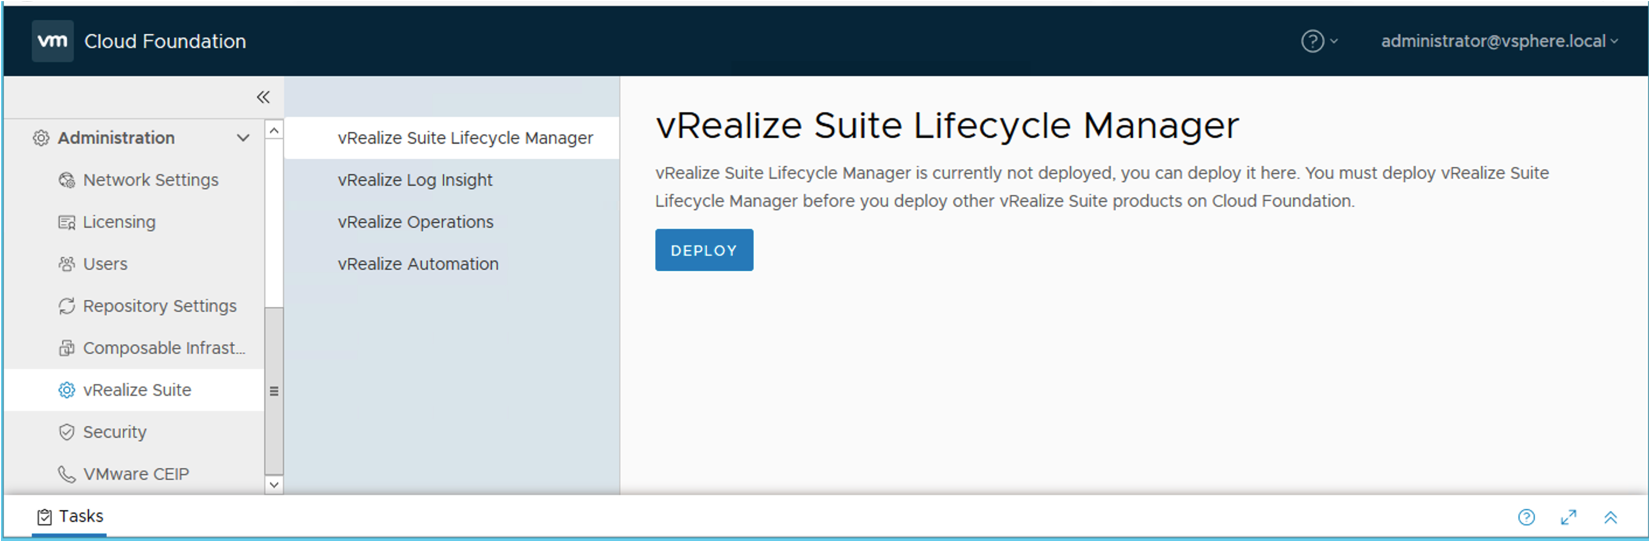Collapse the Administration section chevron
Image resolution: width=1649 pixels, height=541 pixels.
pos(243,138)
